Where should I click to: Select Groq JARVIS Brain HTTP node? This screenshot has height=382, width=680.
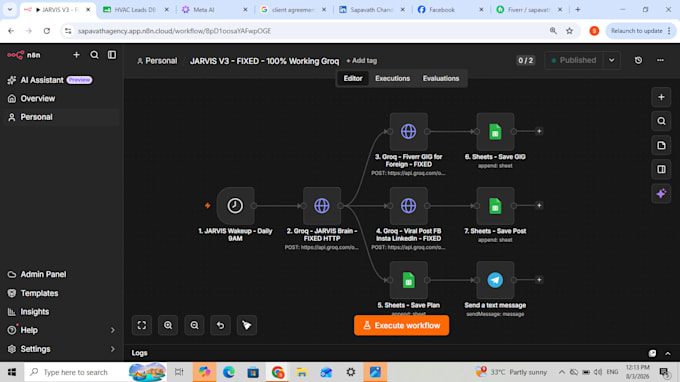(x=322, y=206)
